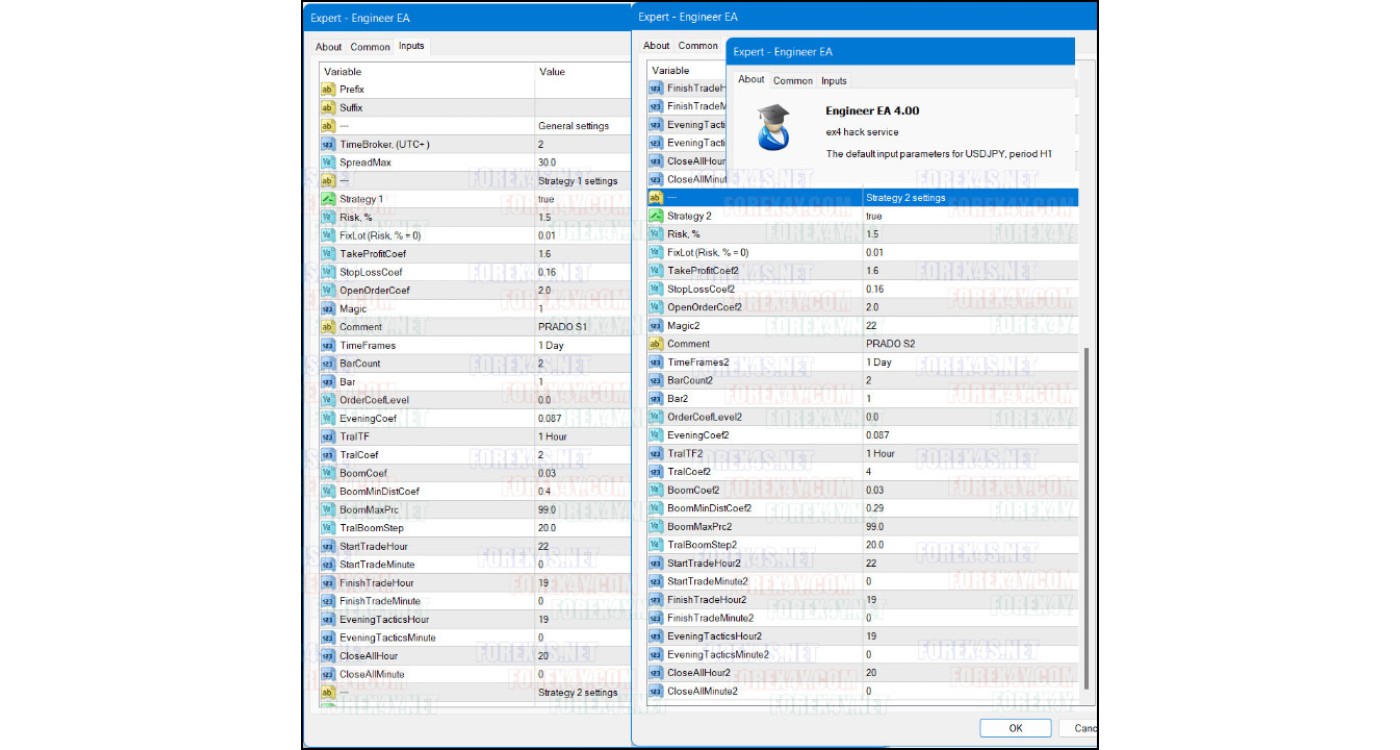Open the TimeFrames 1 Day dropdown value
The width and height of the screenshot is (1400, 750).
pyautogui.click(x=551, y=345)
